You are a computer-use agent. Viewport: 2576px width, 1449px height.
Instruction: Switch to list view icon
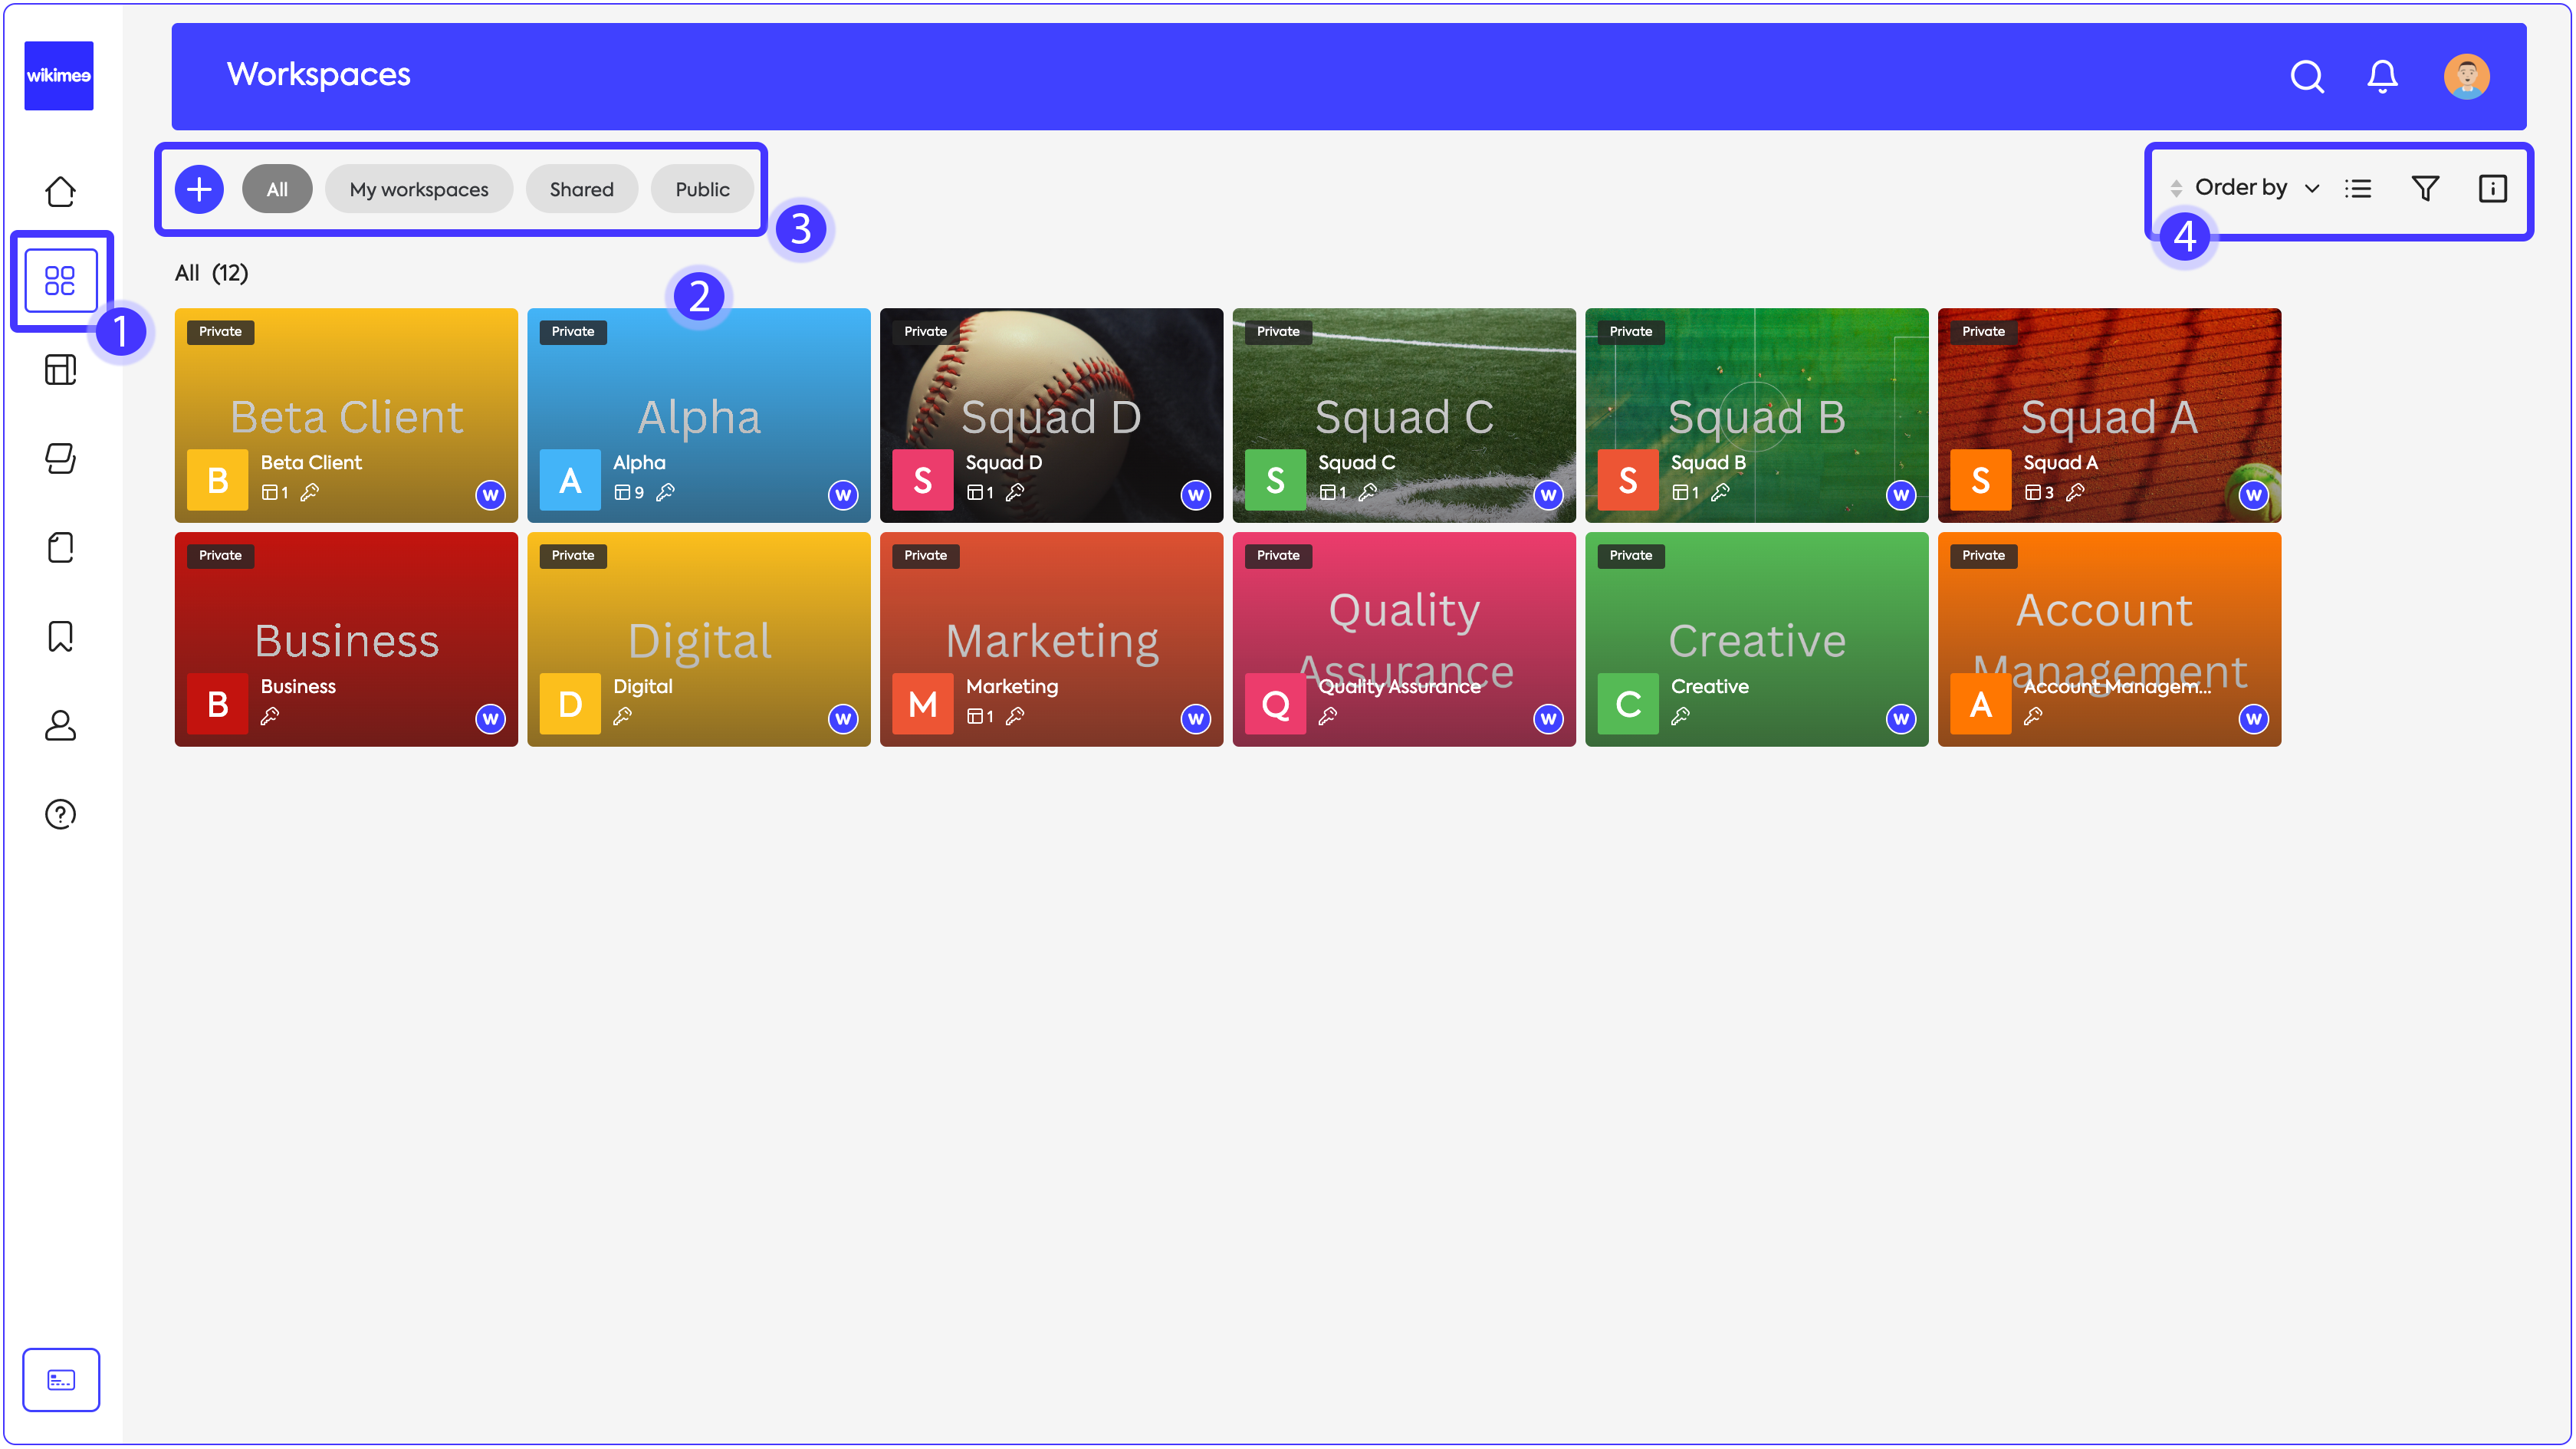[2358, 188]
